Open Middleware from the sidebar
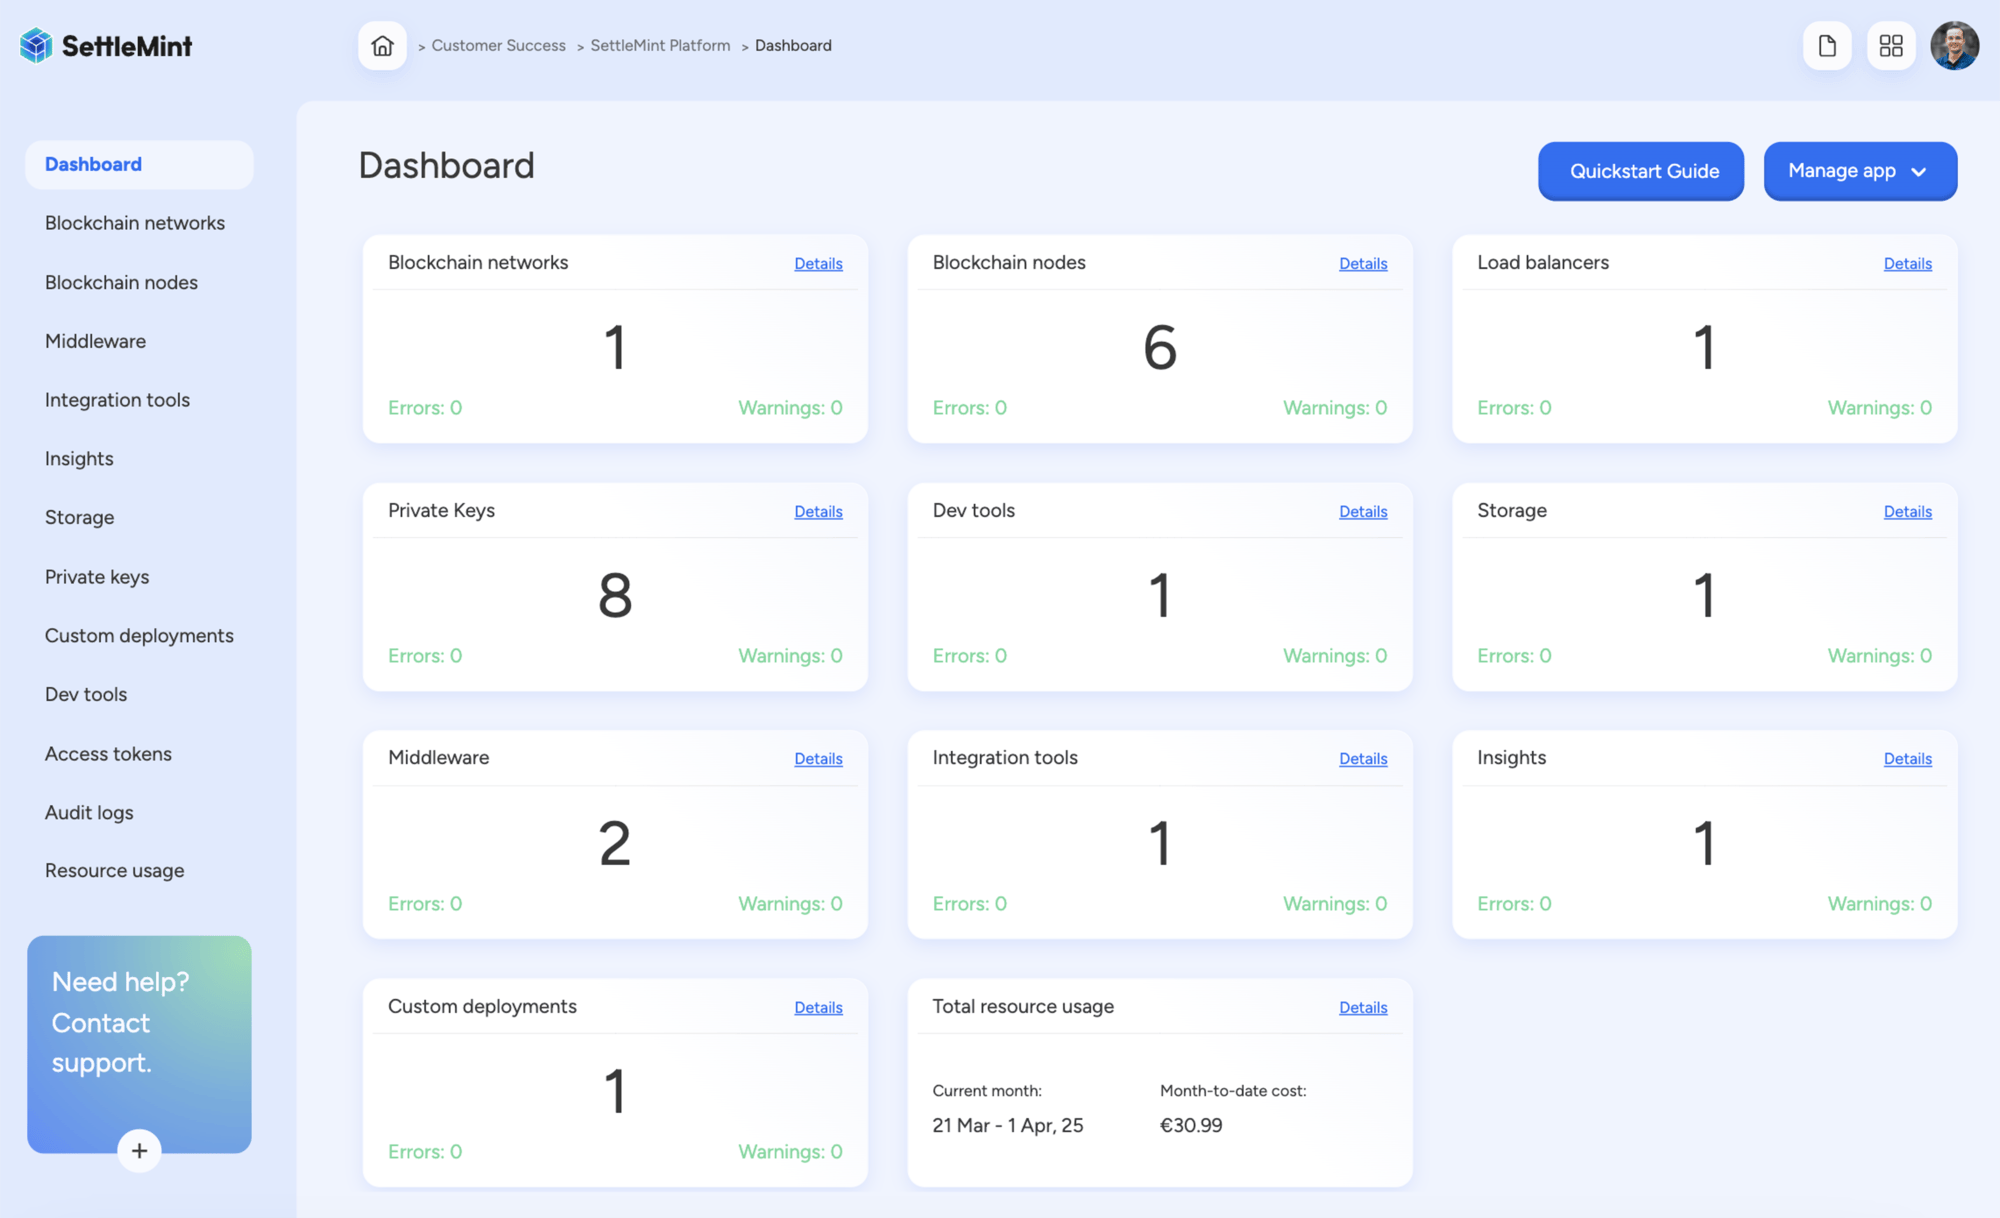This screenshot has height=1218, width=2000. tap(95, 341)
